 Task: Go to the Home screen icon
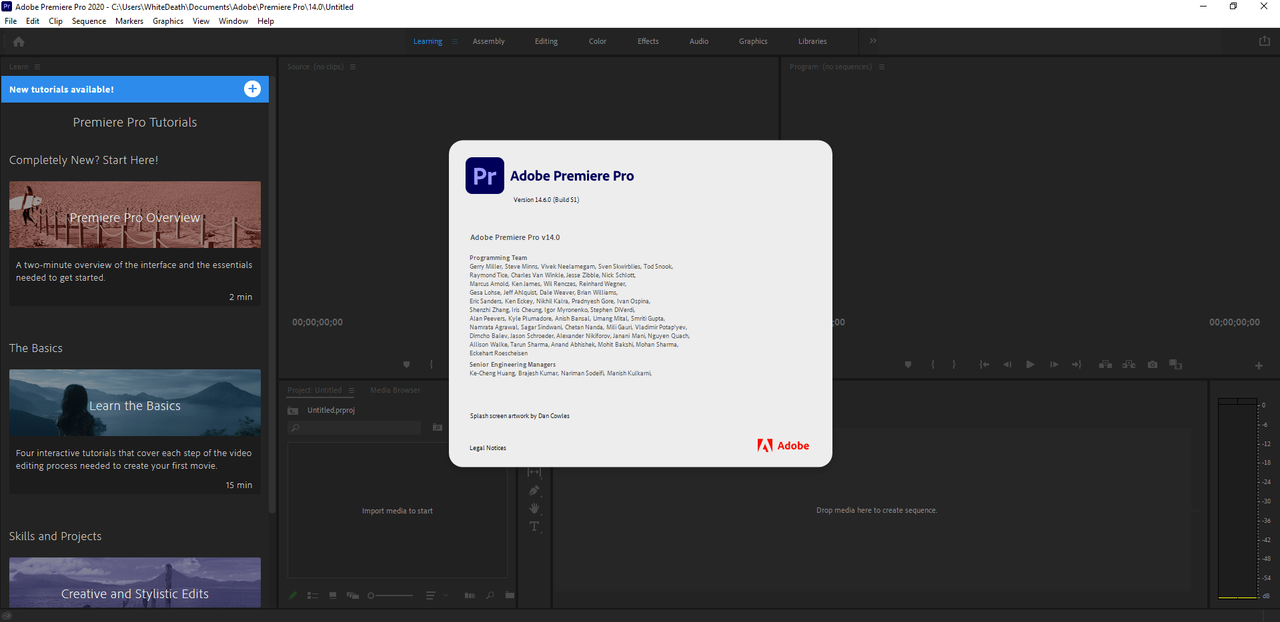pos(18,41)
